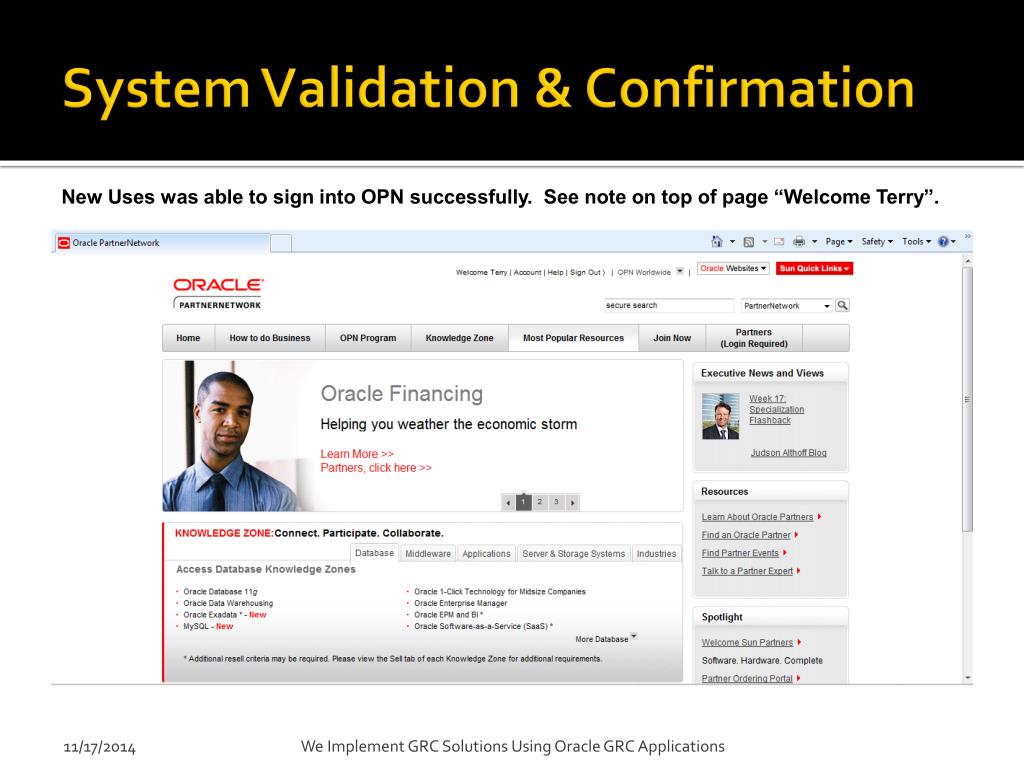Click Learn About Oracle Partners link
The image size is (1024, 768).
pos(758,517)
